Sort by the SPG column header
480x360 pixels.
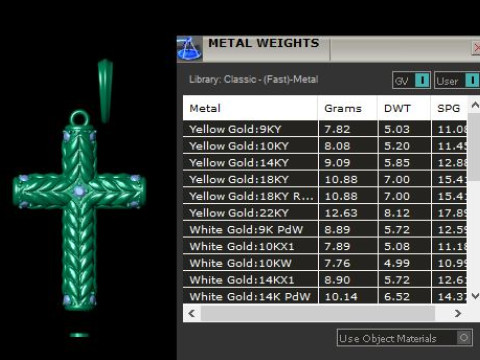[x=449, y=108]
